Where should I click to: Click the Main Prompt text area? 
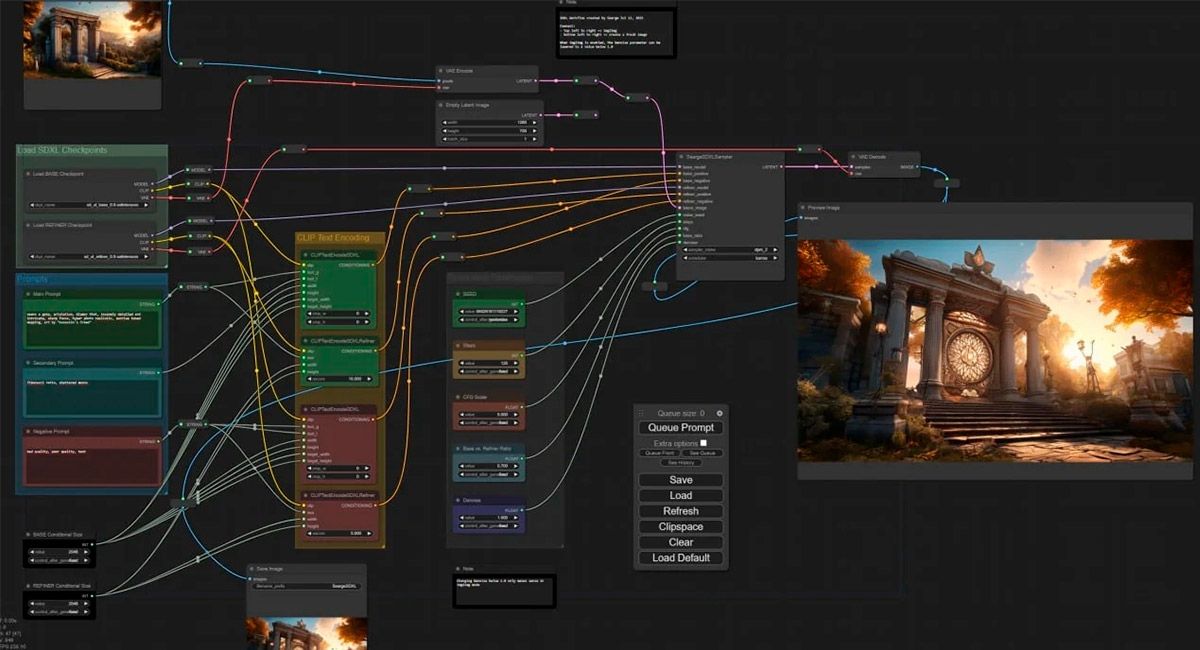point(91,329)
